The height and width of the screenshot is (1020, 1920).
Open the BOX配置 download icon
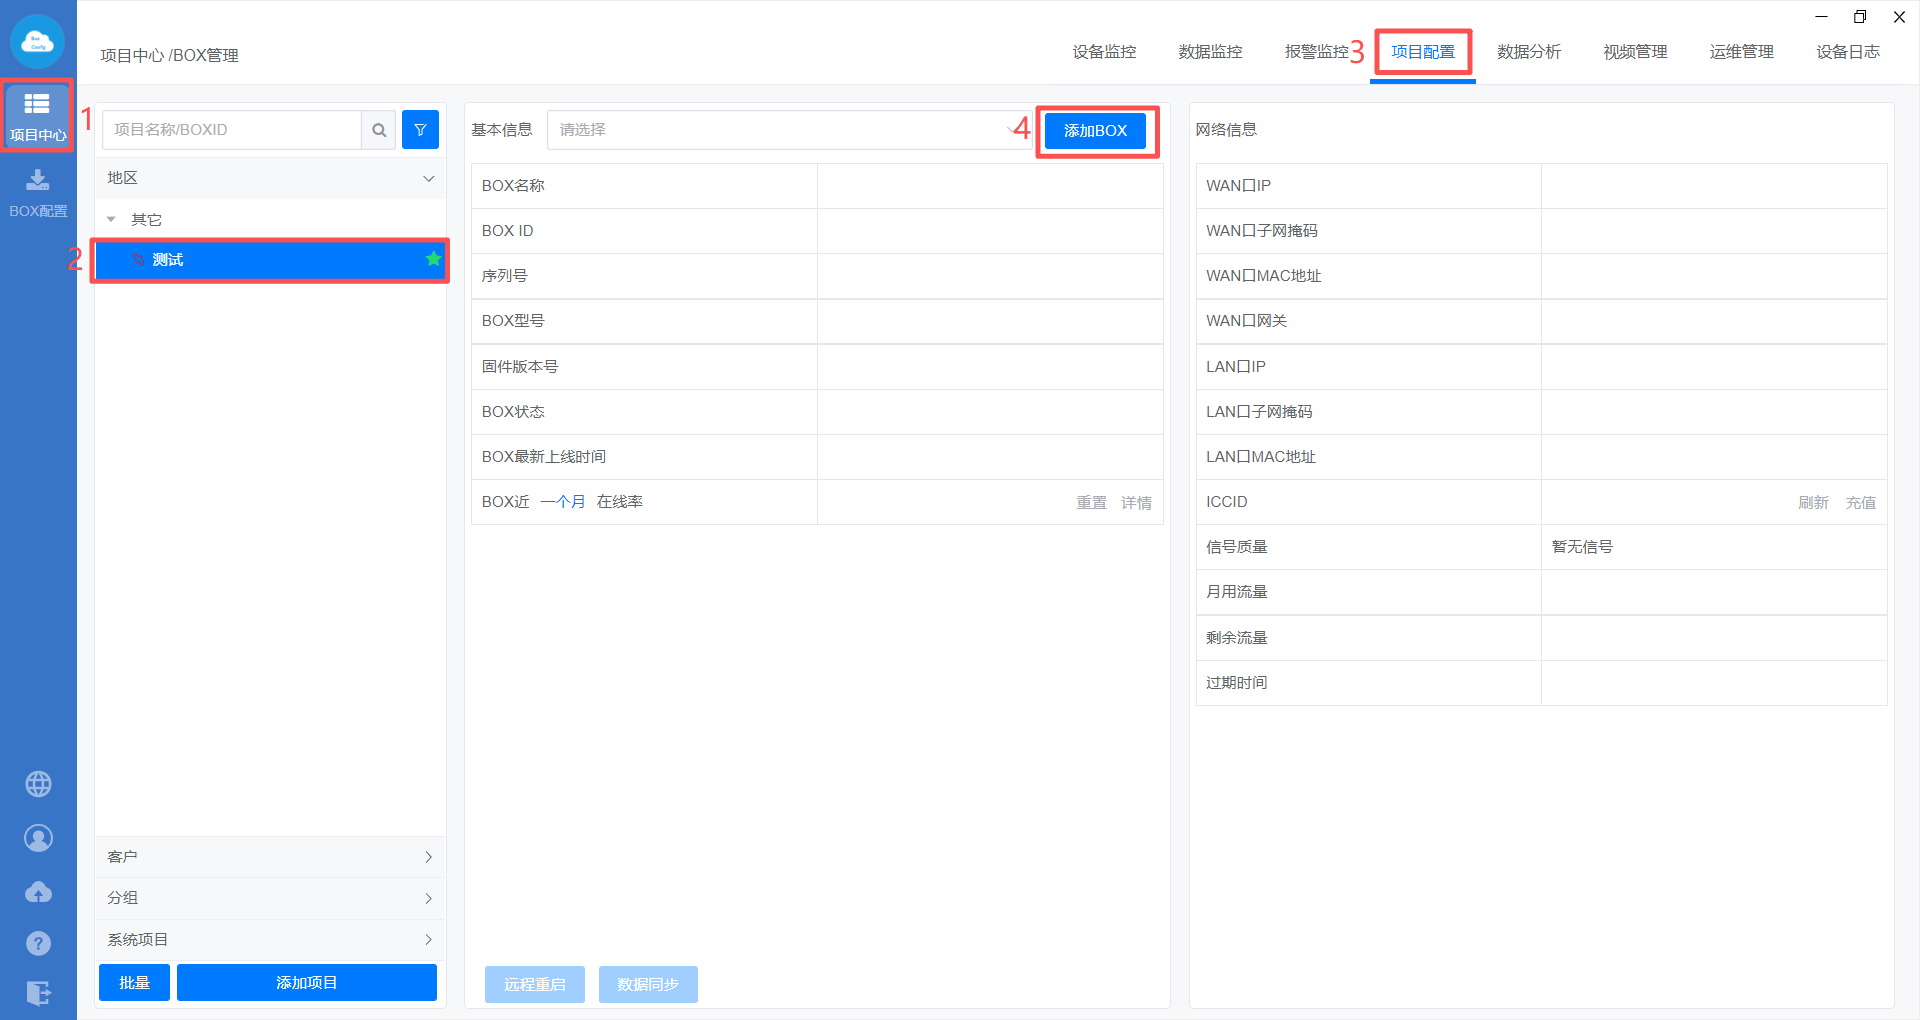pos(37,192)
